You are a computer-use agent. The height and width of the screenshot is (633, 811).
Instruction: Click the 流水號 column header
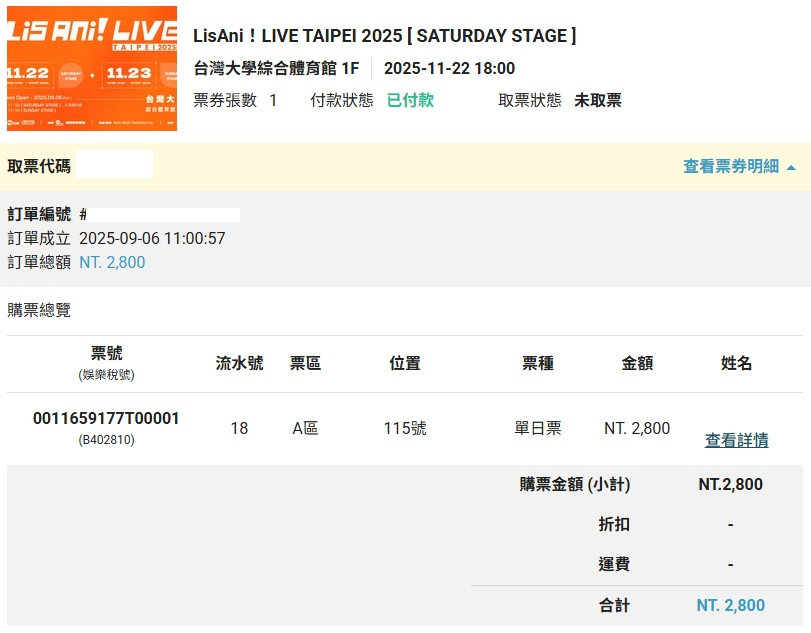tap(239, 363)
